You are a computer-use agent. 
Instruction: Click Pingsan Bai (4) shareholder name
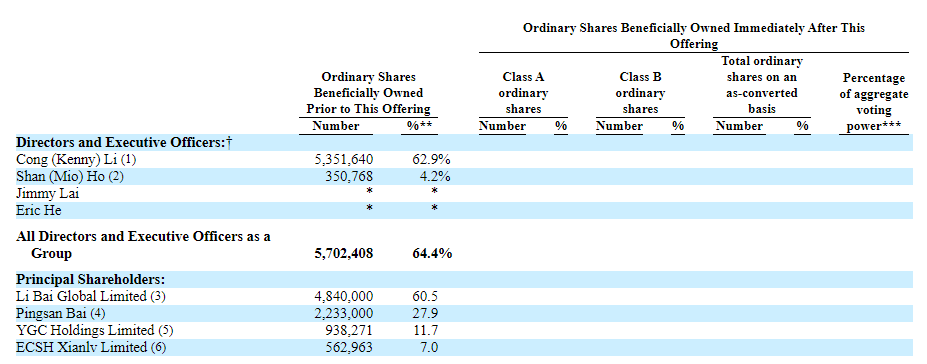(61, 314)
